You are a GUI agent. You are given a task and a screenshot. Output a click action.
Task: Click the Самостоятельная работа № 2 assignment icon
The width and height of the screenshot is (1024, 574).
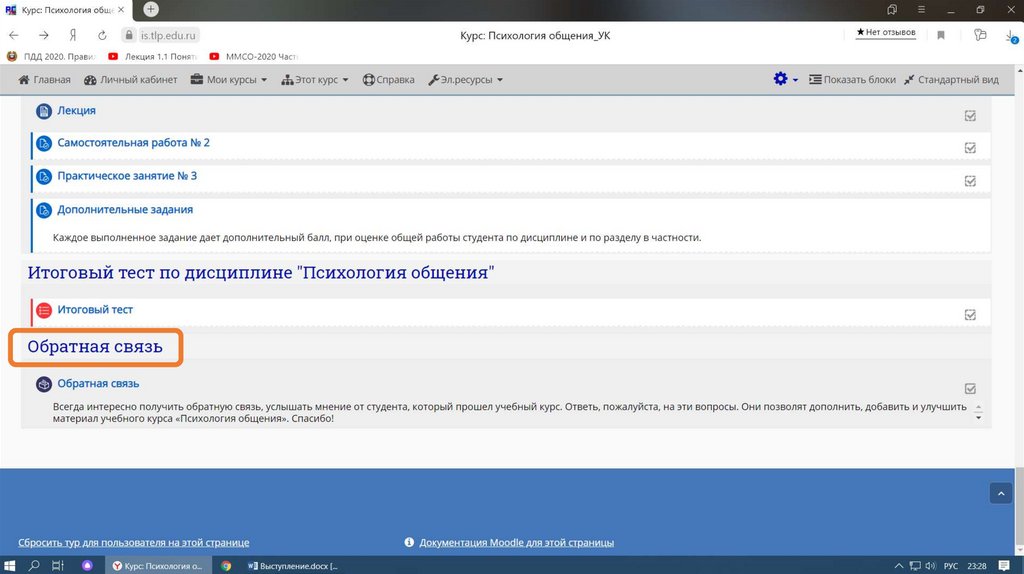pos(44,144)
